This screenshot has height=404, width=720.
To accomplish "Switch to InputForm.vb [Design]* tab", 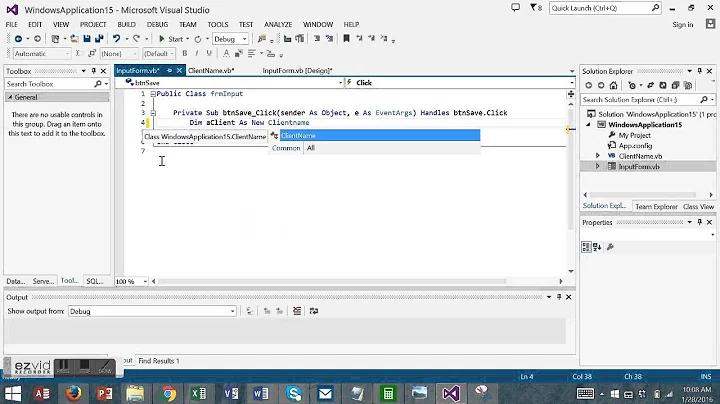I will pos(298,70).
